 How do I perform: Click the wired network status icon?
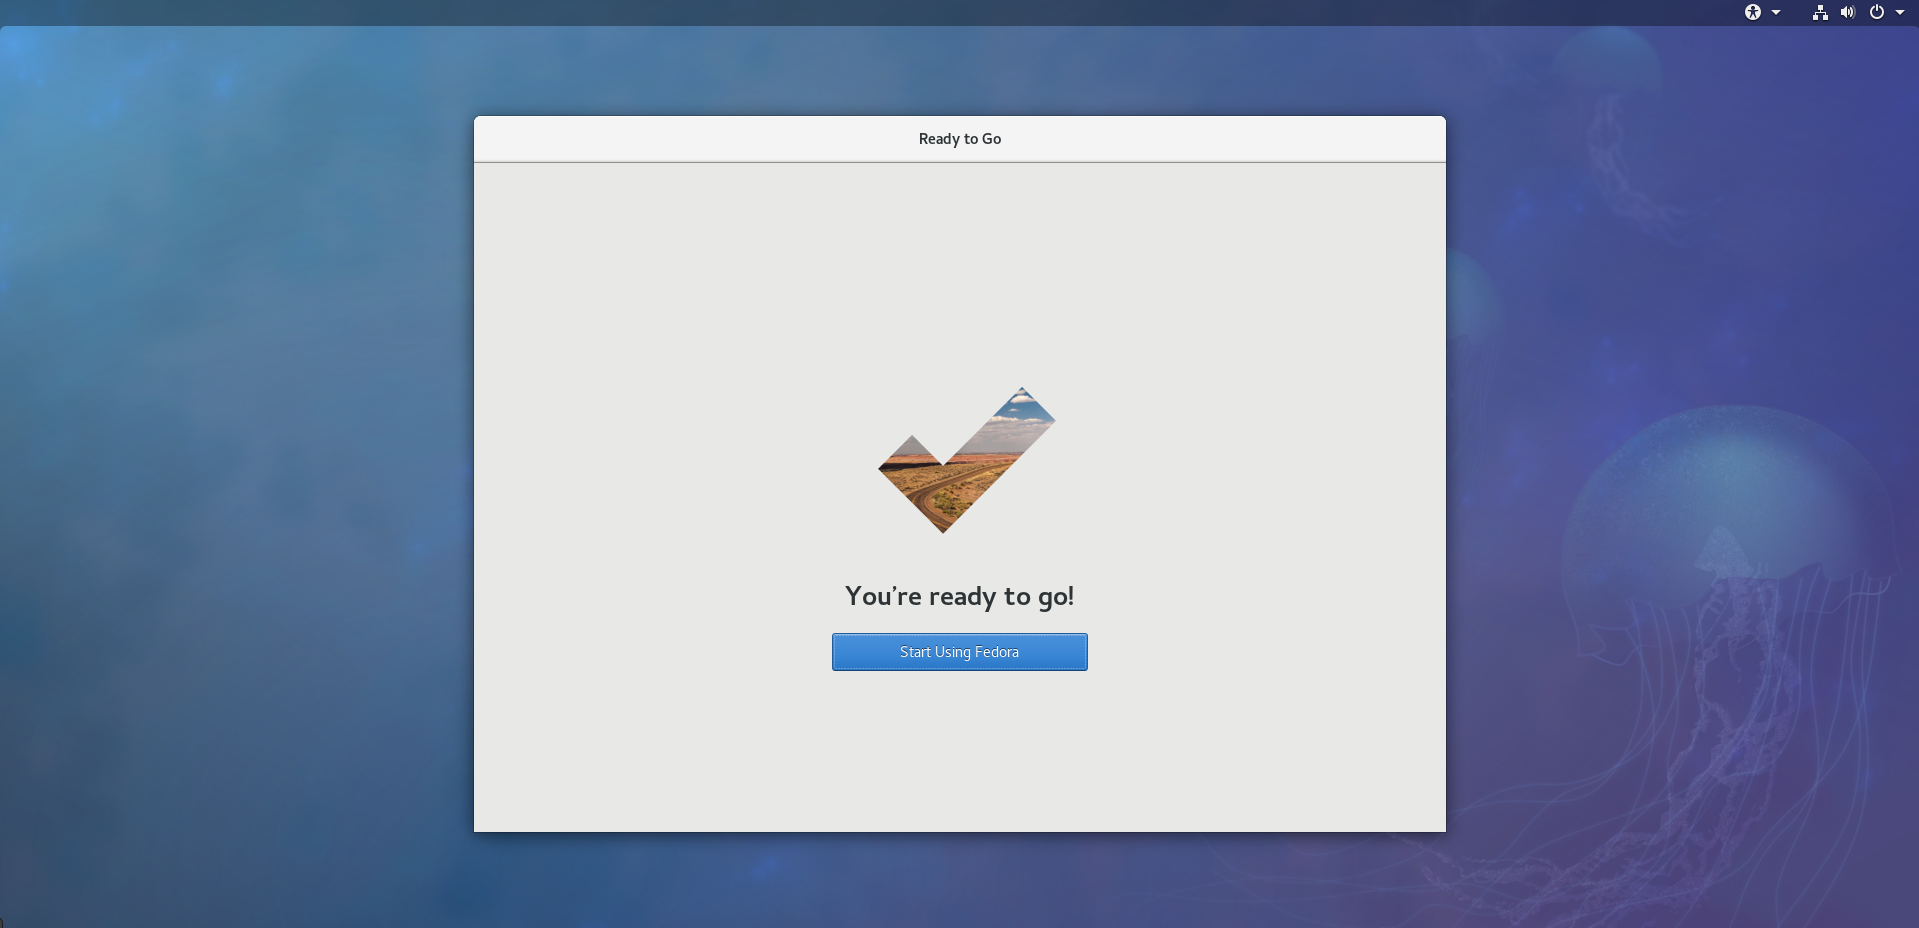(x=1820, y=12)
